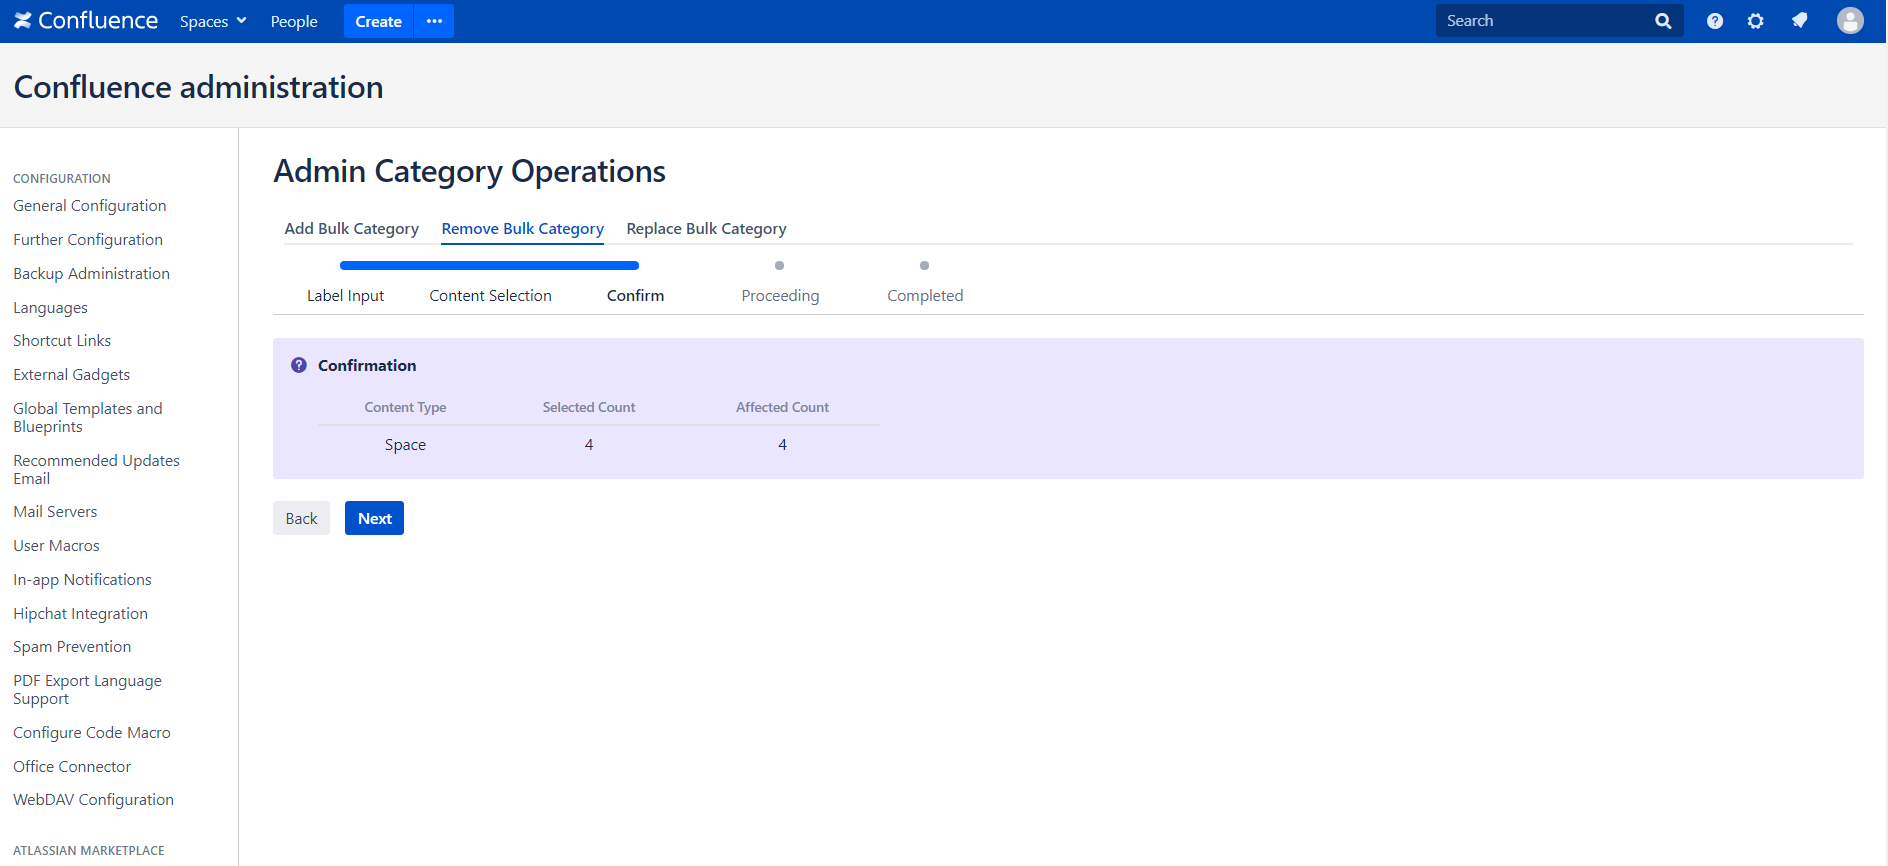Open Configure Code Macro link
The width and height of the screenshot is (1888, 866).
point(92,733)
